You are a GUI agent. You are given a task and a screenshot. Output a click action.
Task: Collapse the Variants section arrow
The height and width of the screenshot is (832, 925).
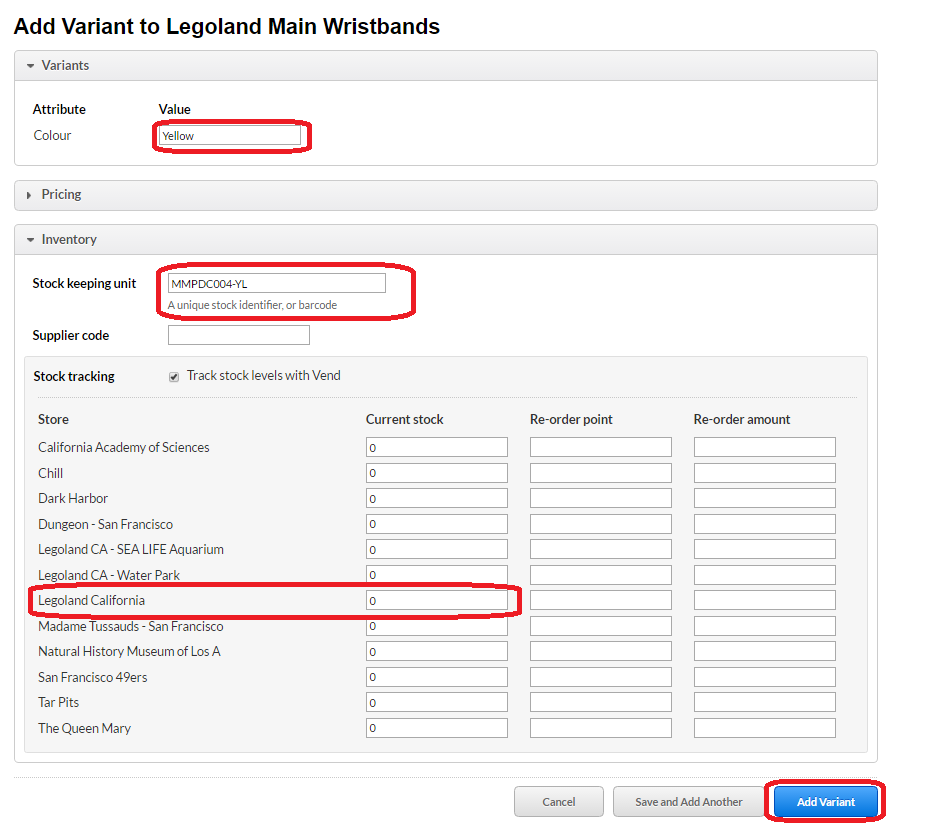pyautogui.click(x=31, y=65)
